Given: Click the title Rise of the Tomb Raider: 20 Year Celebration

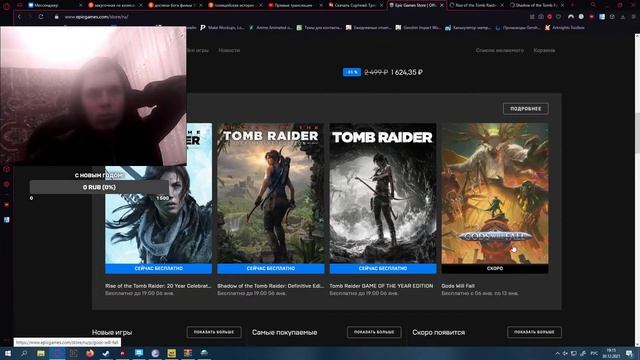Looking at the screenshot, I should (158, 286).
